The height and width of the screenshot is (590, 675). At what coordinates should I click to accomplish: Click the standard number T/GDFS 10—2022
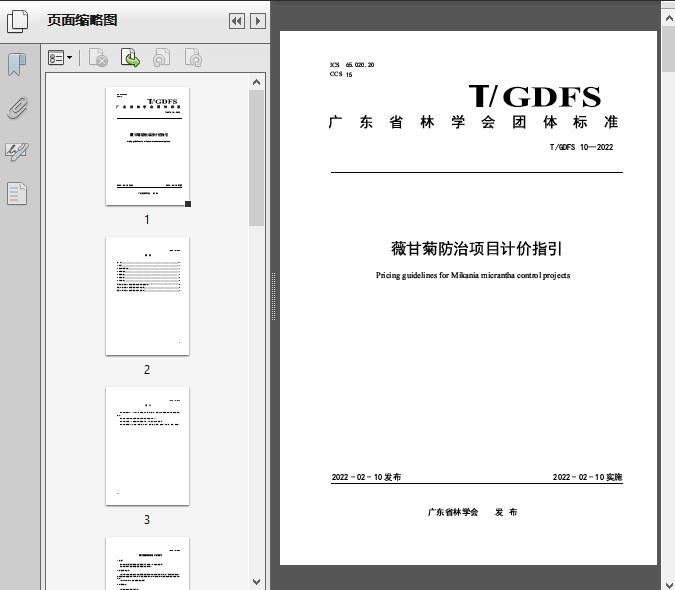pyautogui.click(x=581, y=147)
